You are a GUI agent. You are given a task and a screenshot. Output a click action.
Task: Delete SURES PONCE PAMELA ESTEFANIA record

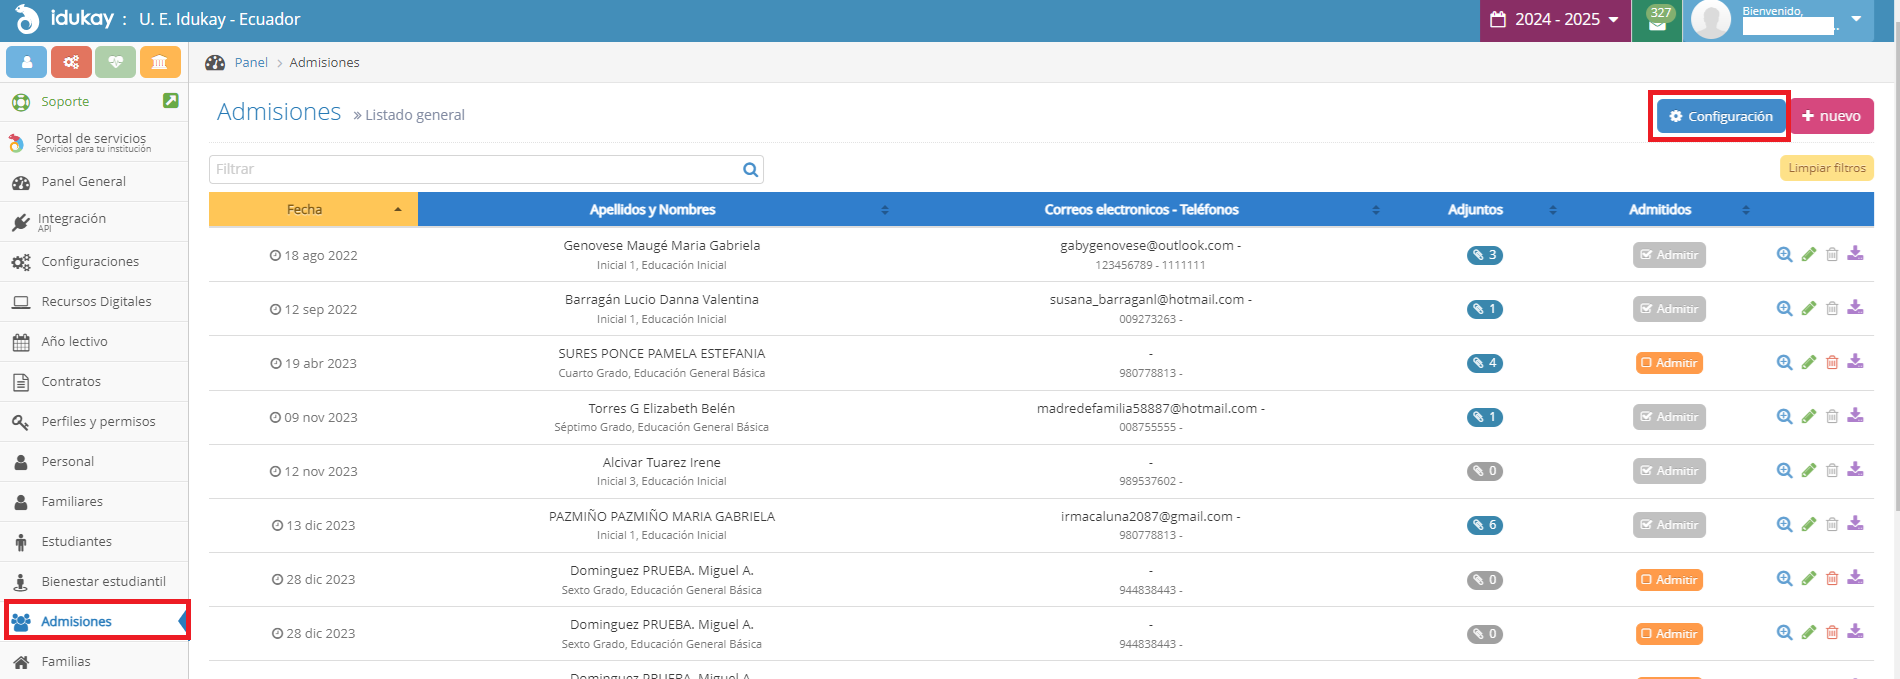coord(1832,363)
